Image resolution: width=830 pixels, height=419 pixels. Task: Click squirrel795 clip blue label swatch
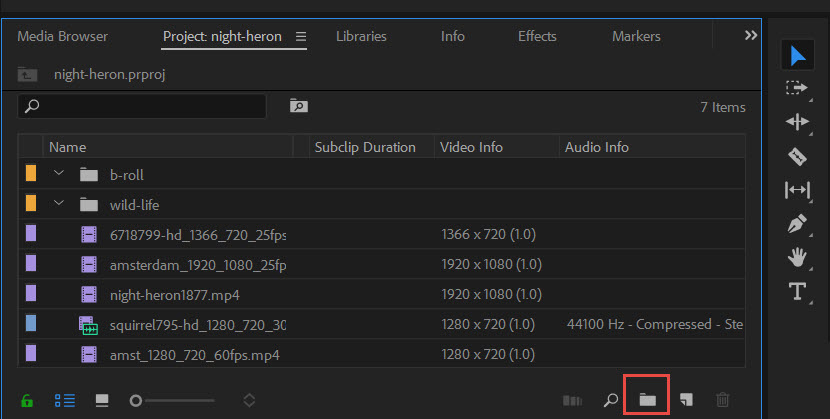(31, 323)
